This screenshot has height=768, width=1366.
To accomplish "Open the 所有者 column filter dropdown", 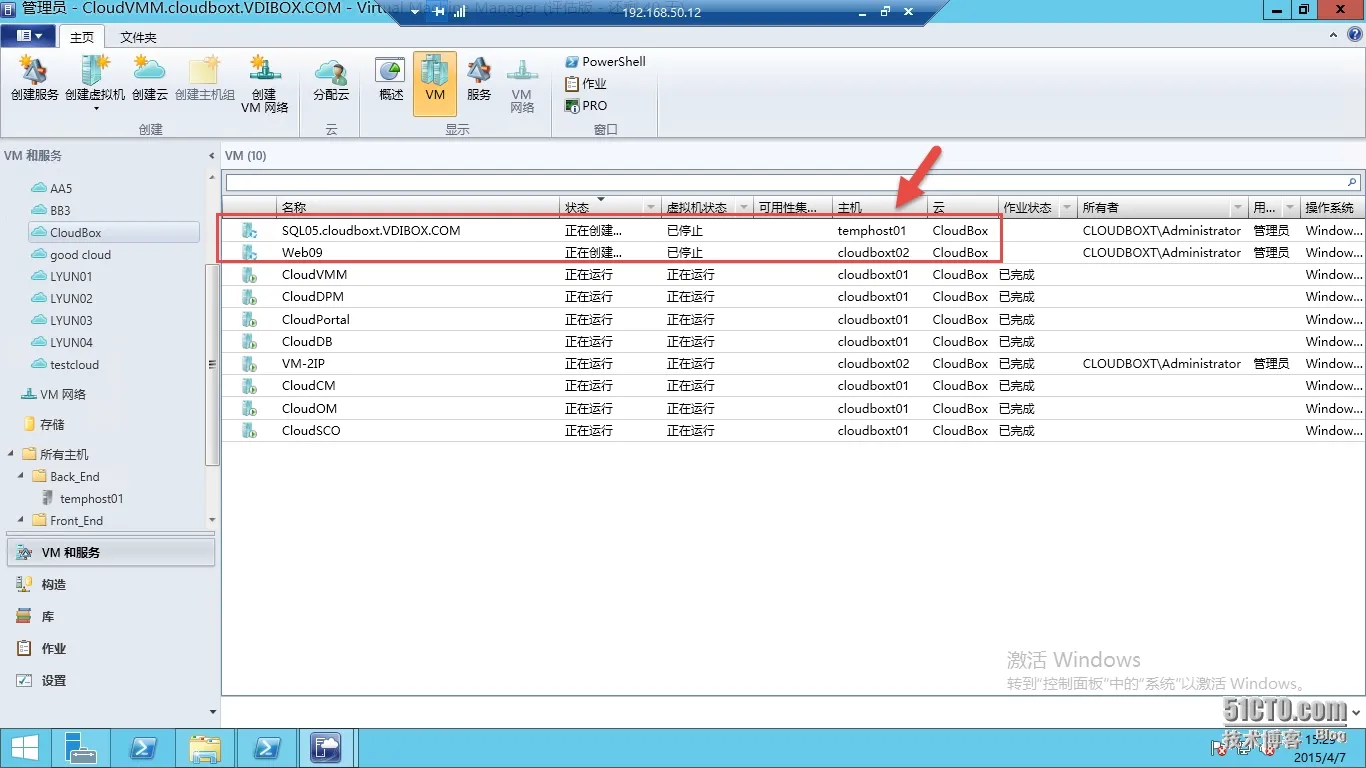I will click(x=1238, y=208).
